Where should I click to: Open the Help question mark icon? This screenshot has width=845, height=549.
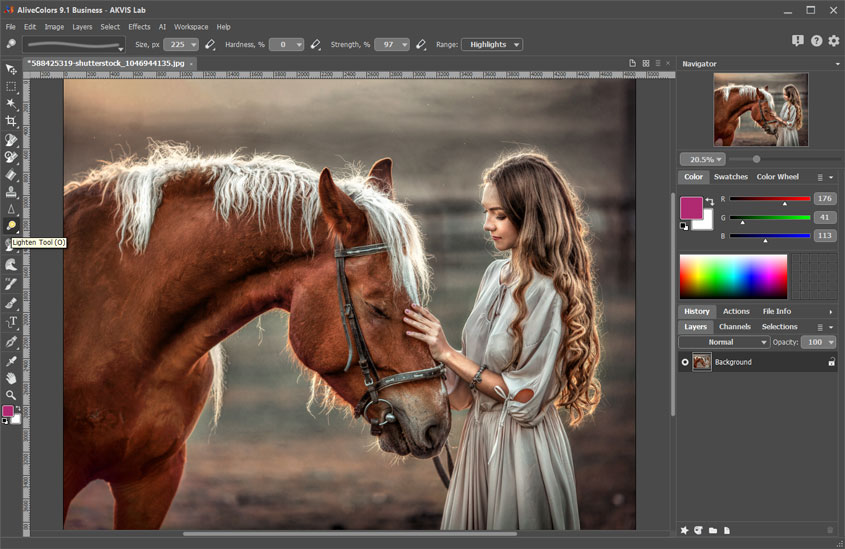click(816, 41)
